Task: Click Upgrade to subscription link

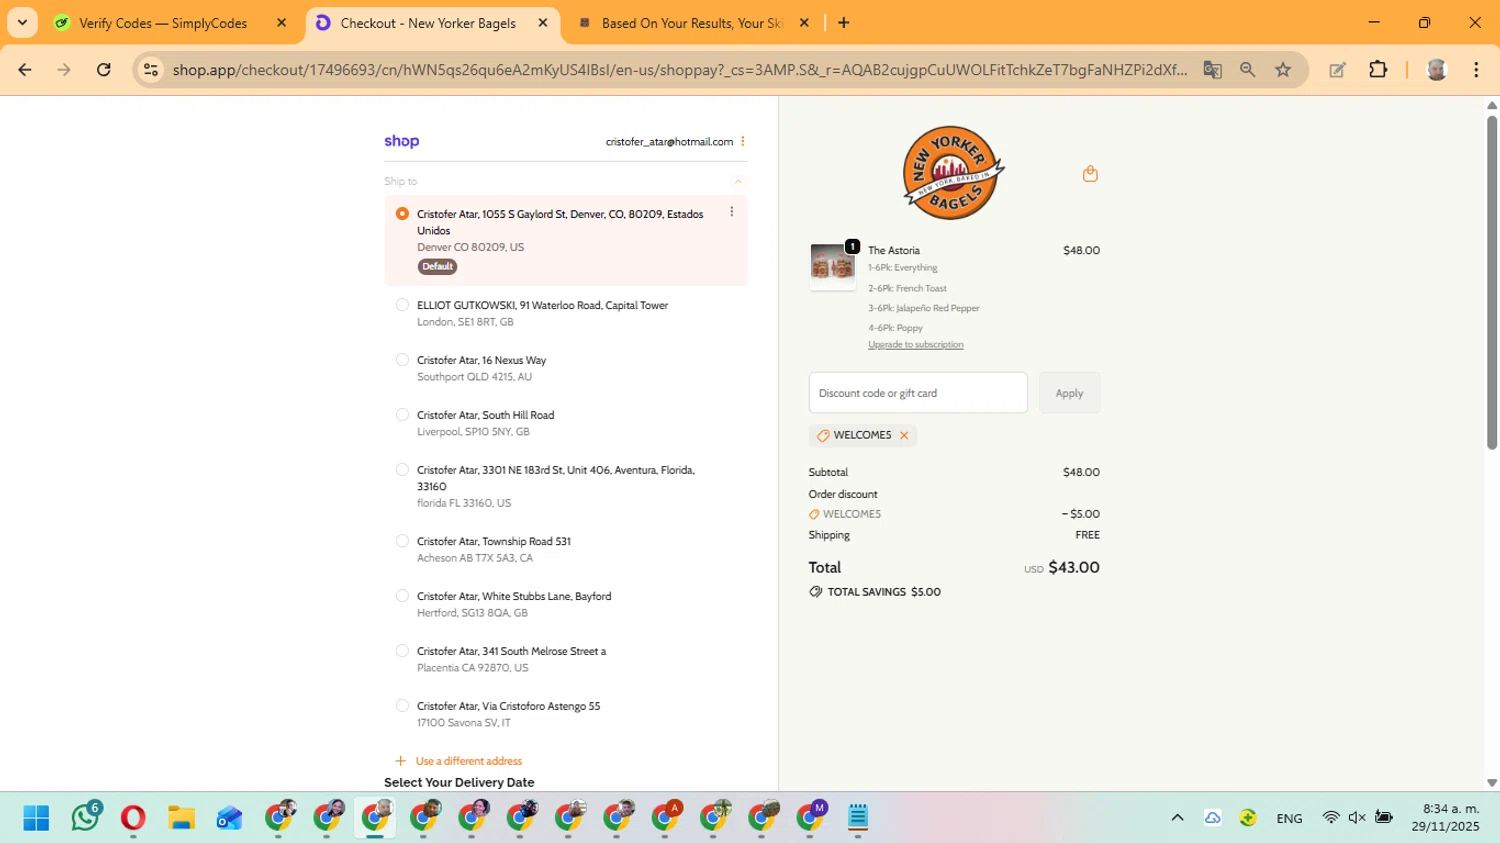Action: [x=916, y=345]
